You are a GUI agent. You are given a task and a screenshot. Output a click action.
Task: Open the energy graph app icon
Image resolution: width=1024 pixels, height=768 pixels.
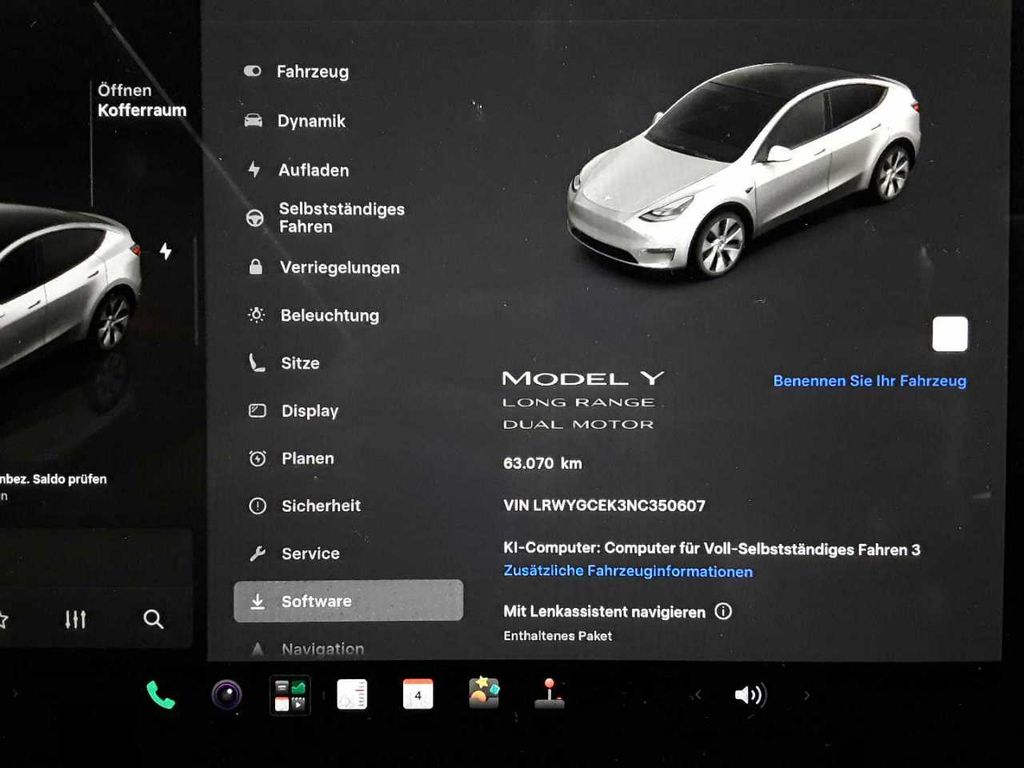(352, 694)
